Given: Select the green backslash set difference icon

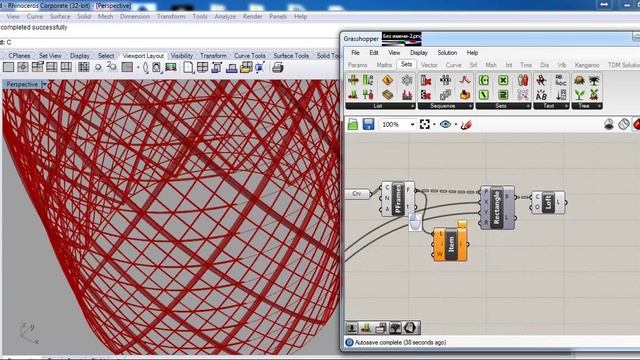Looking at the screenshot, I should 484,95.
